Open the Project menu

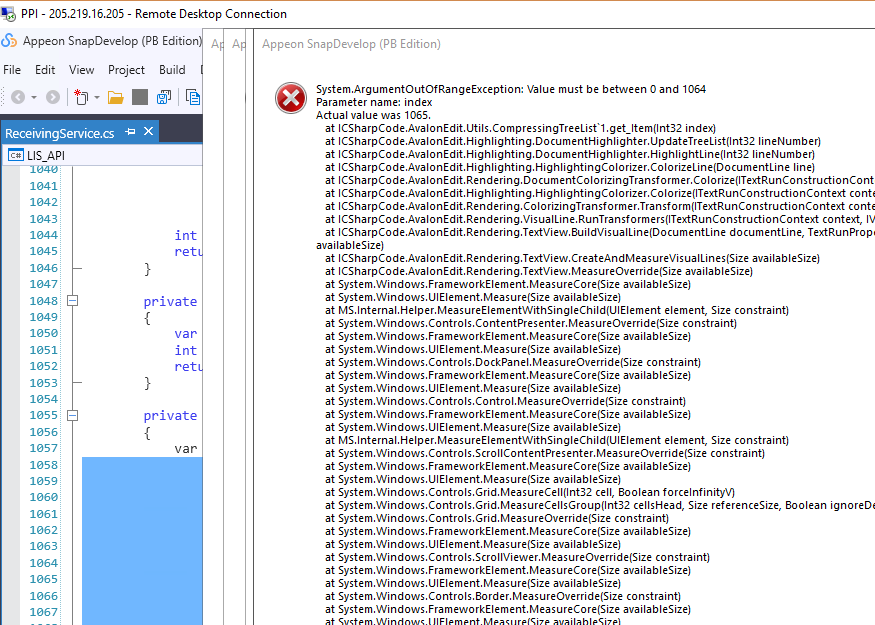127,70
